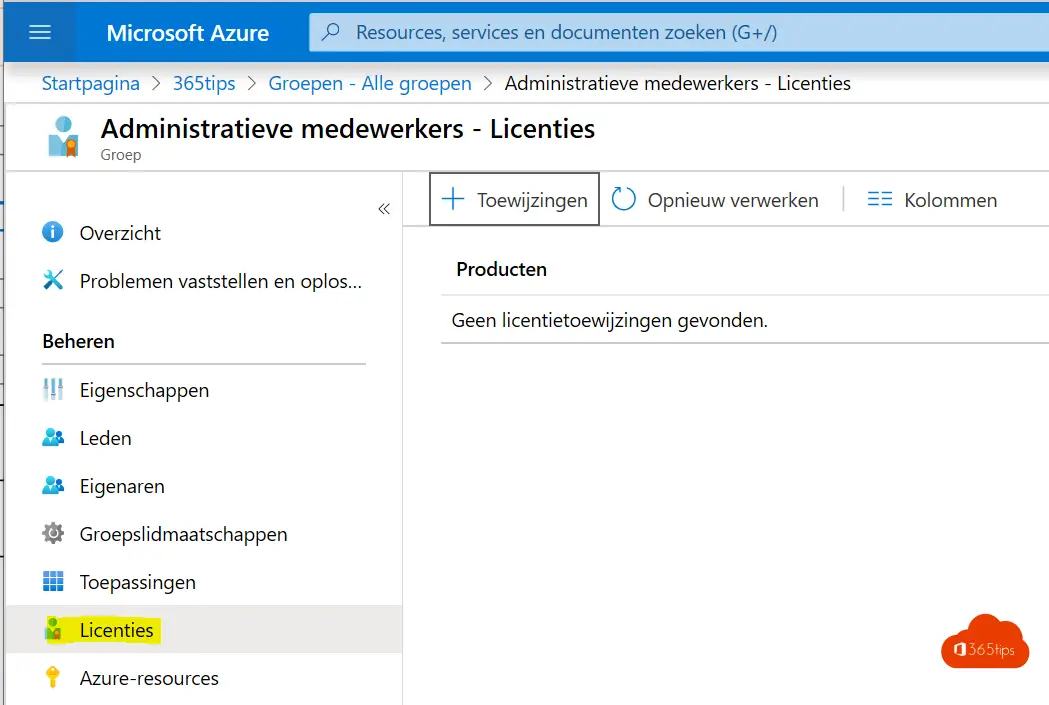Viewport: 1049px width, 705px height.
Task: Click the Groepslidmaatschappen gear icon
Action: point(53,534)
